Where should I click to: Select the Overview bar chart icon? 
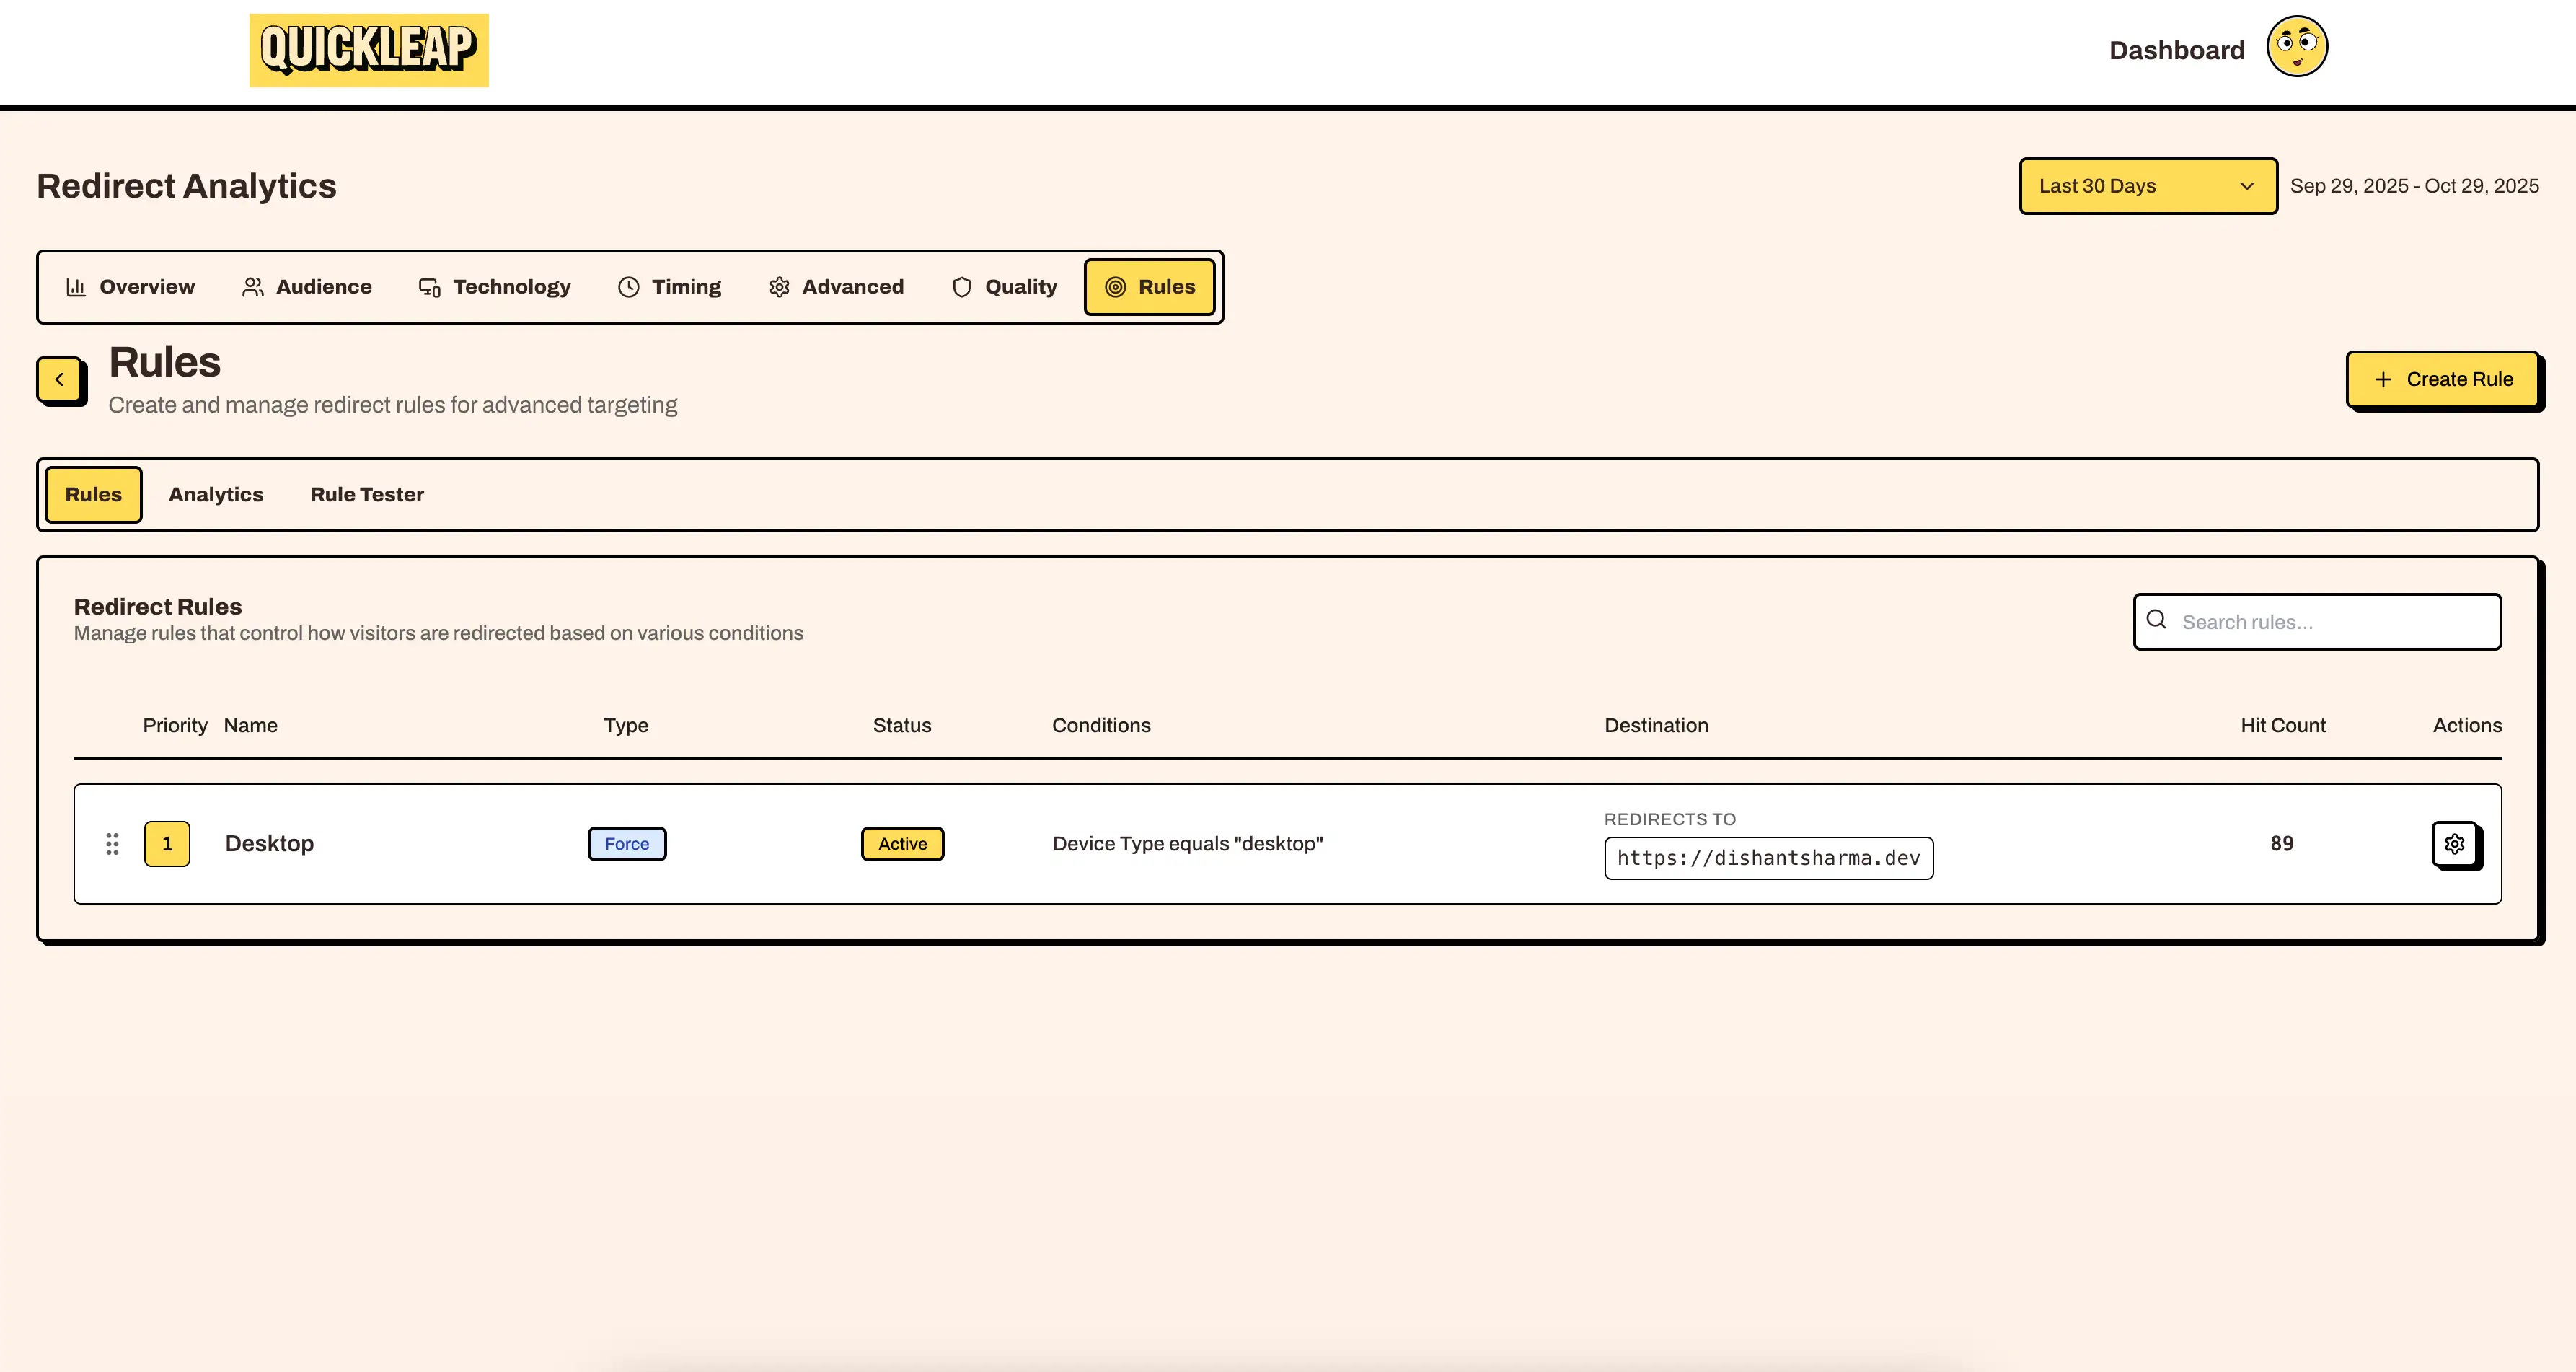pyautogui.click(x=77, y=287)
